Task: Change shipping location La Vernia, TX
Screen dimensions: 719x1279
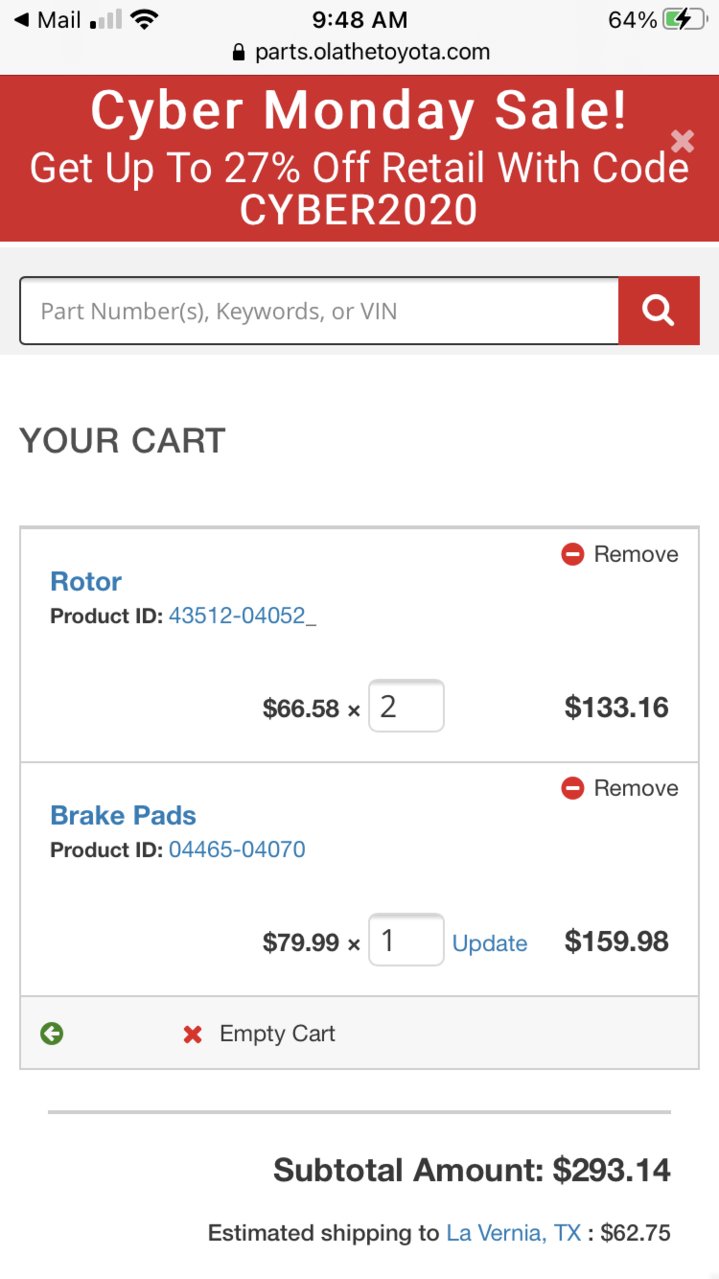Action: tap(514, 1233)
